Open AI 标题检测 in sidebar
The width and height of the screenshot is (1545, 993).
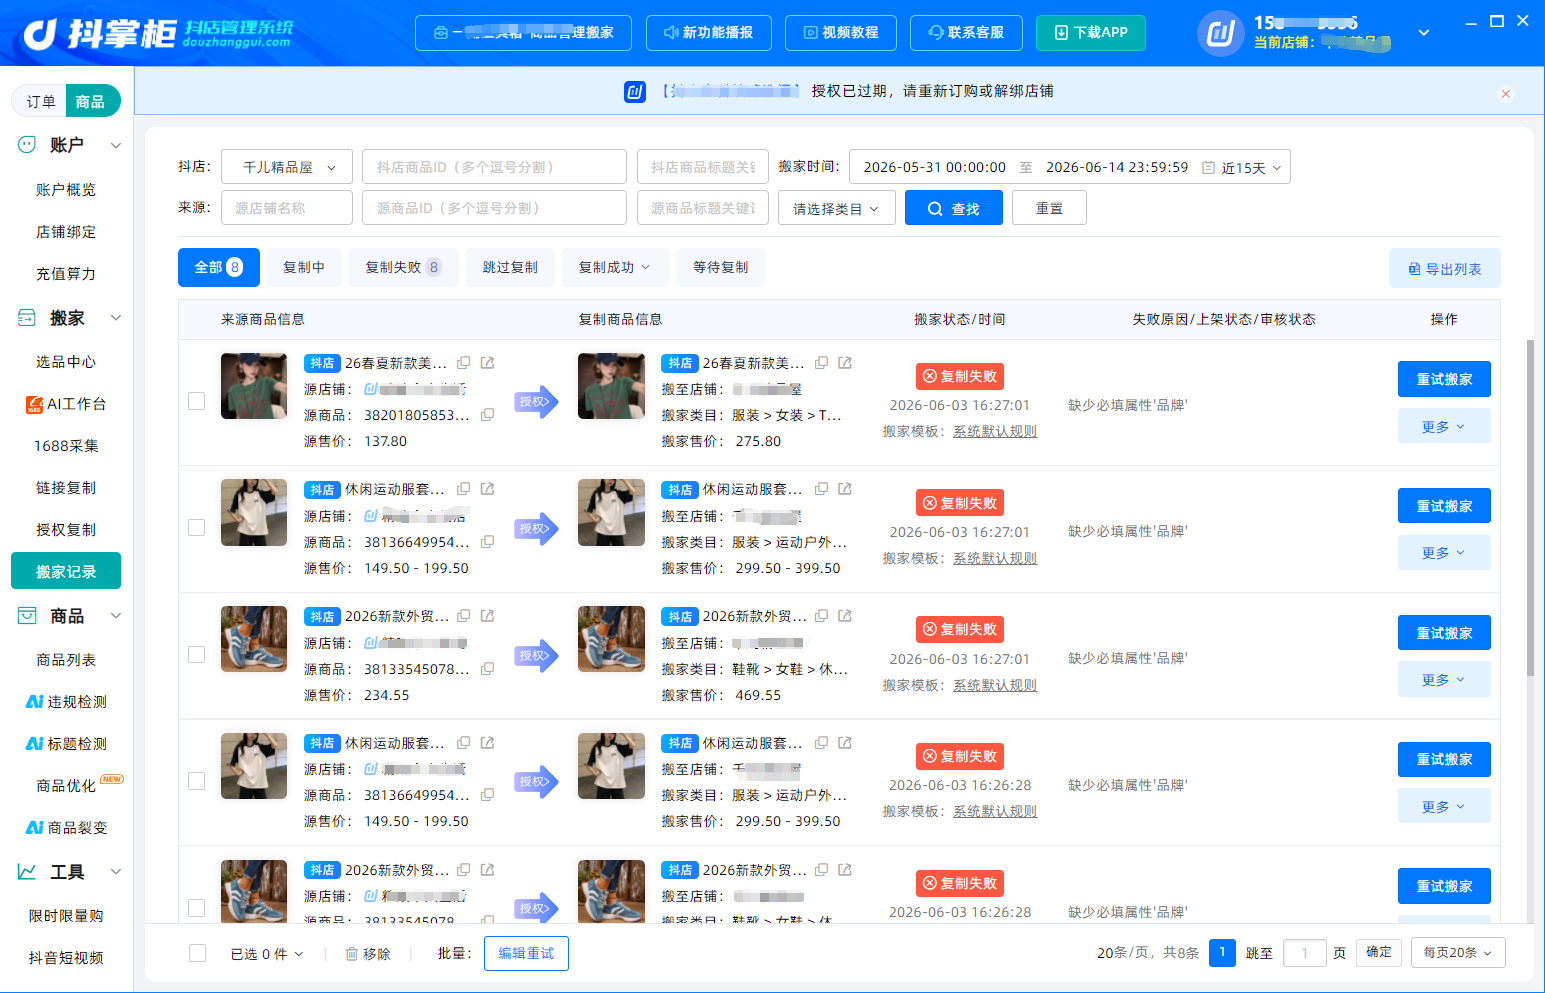tap(66, 744)
